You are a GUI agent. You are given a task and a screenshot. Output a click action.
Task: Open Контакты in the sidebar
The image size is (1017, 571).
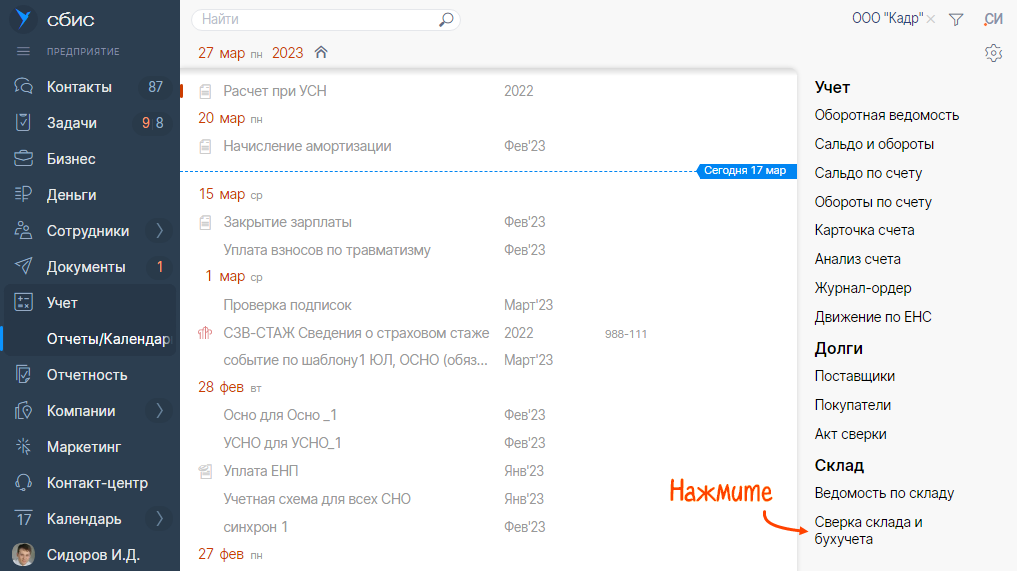click(x=79, y=87)
